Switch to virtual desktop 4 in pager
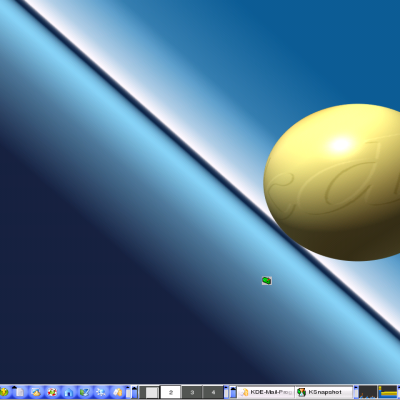Viewport: 400px width, 400px height. (x=213, y=392)
